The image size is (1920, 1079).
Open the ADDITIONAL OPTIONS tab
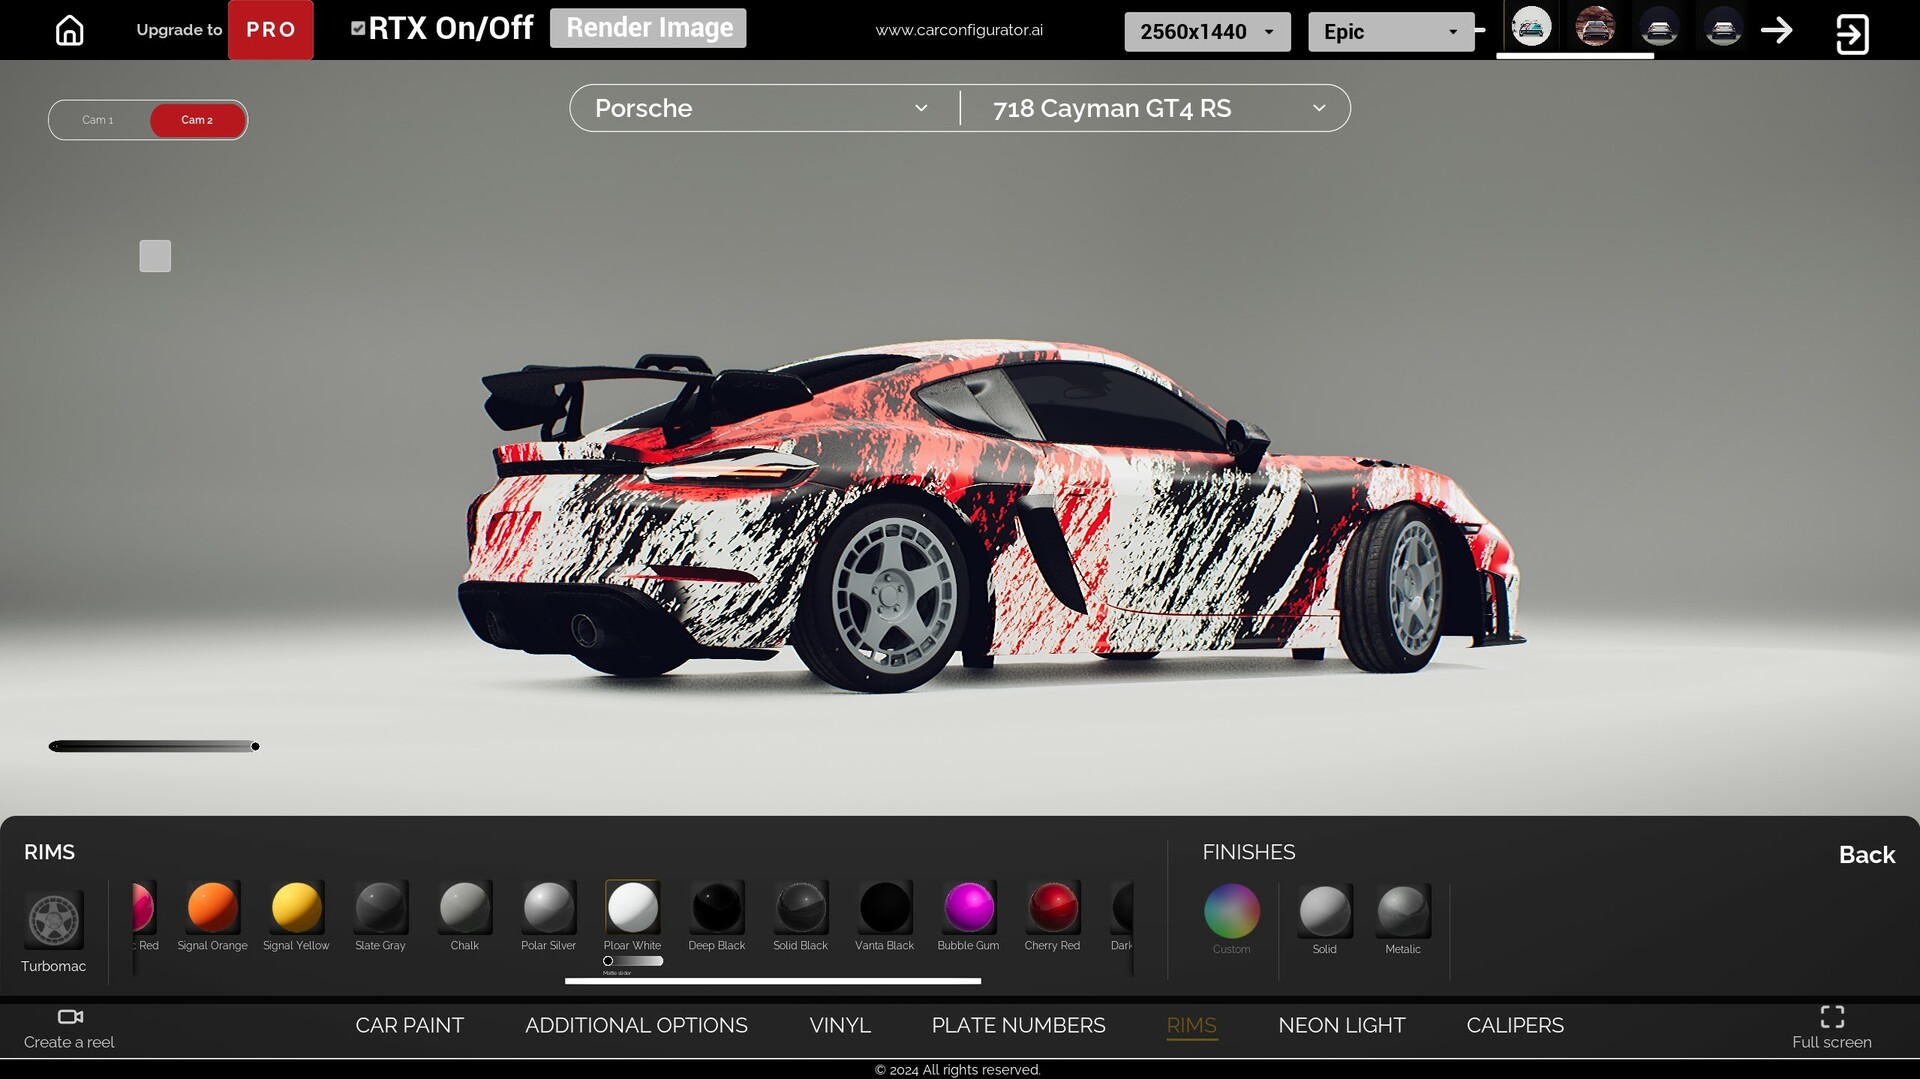[636, 1025]
